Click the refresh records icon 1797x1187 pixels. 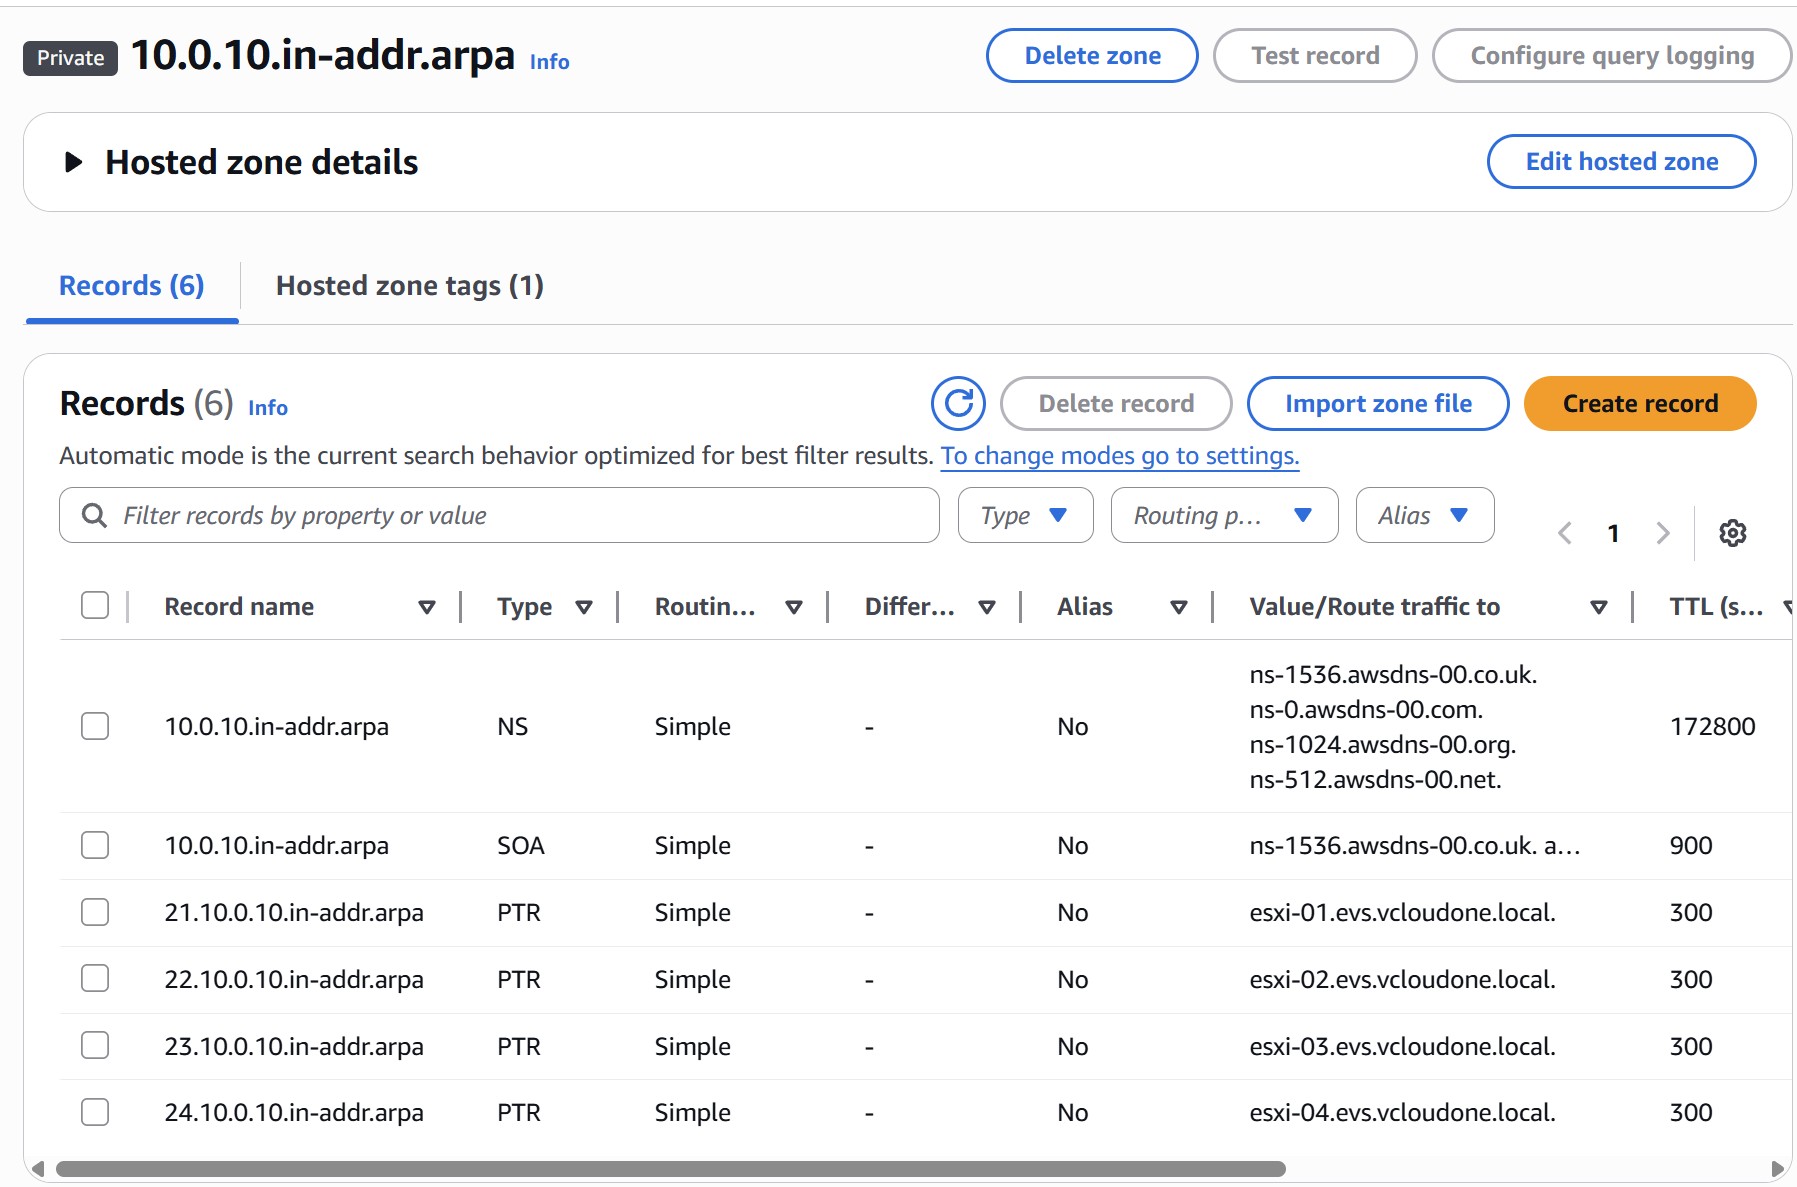point(959,403)
